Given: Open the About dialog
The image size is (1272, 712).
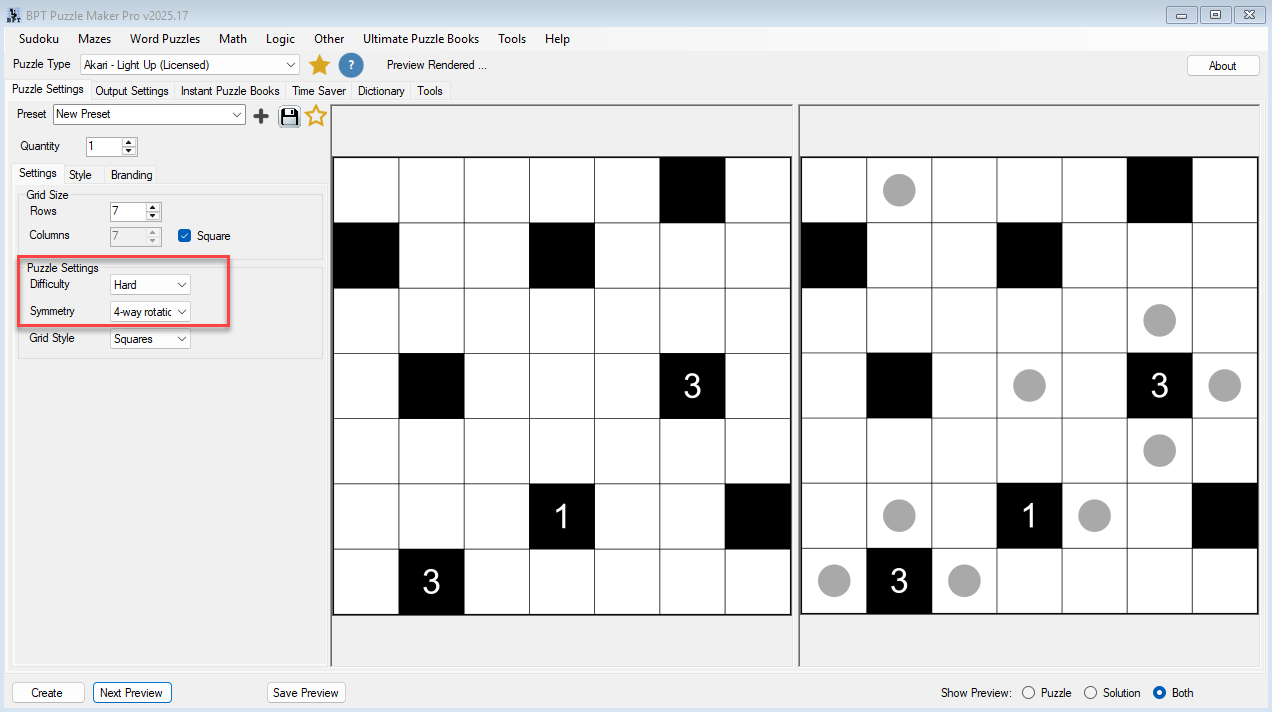Looking at the screenshot, I should tap(1222, 64).
